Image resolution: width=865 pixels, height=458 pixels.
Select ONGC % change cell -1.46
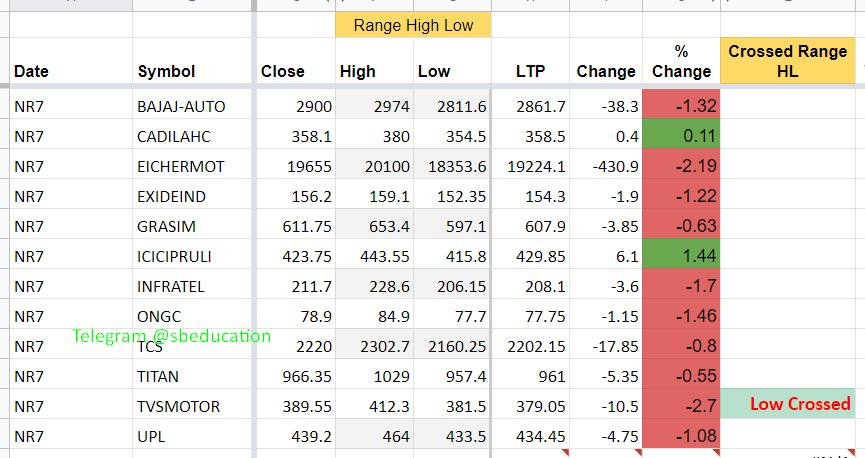tap(681, 315)
